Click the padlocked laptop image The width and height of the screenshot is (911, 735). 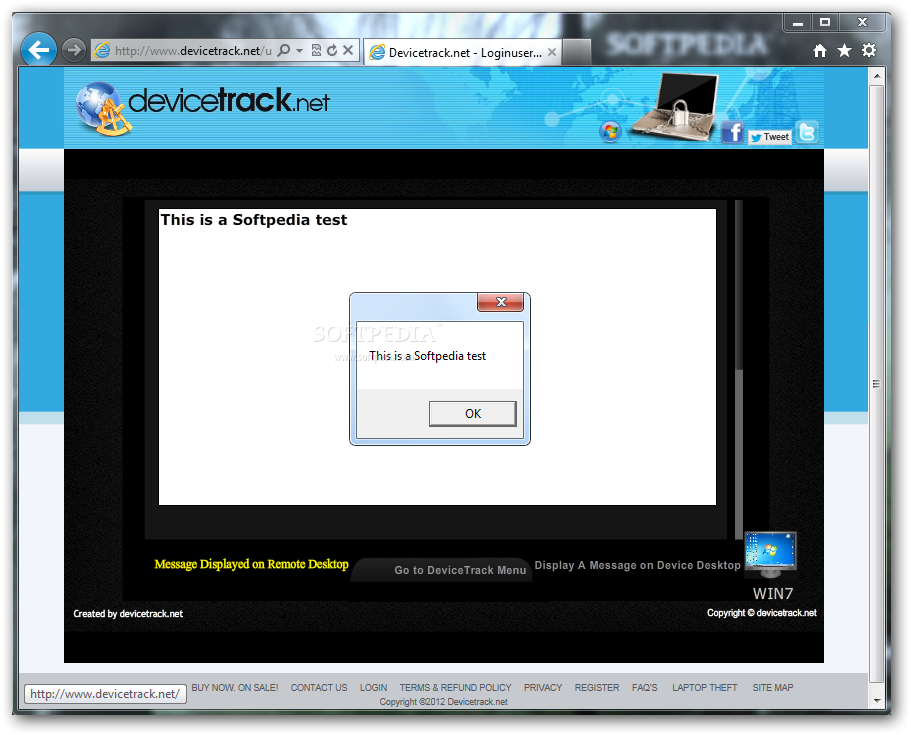[x=677, y=107]
